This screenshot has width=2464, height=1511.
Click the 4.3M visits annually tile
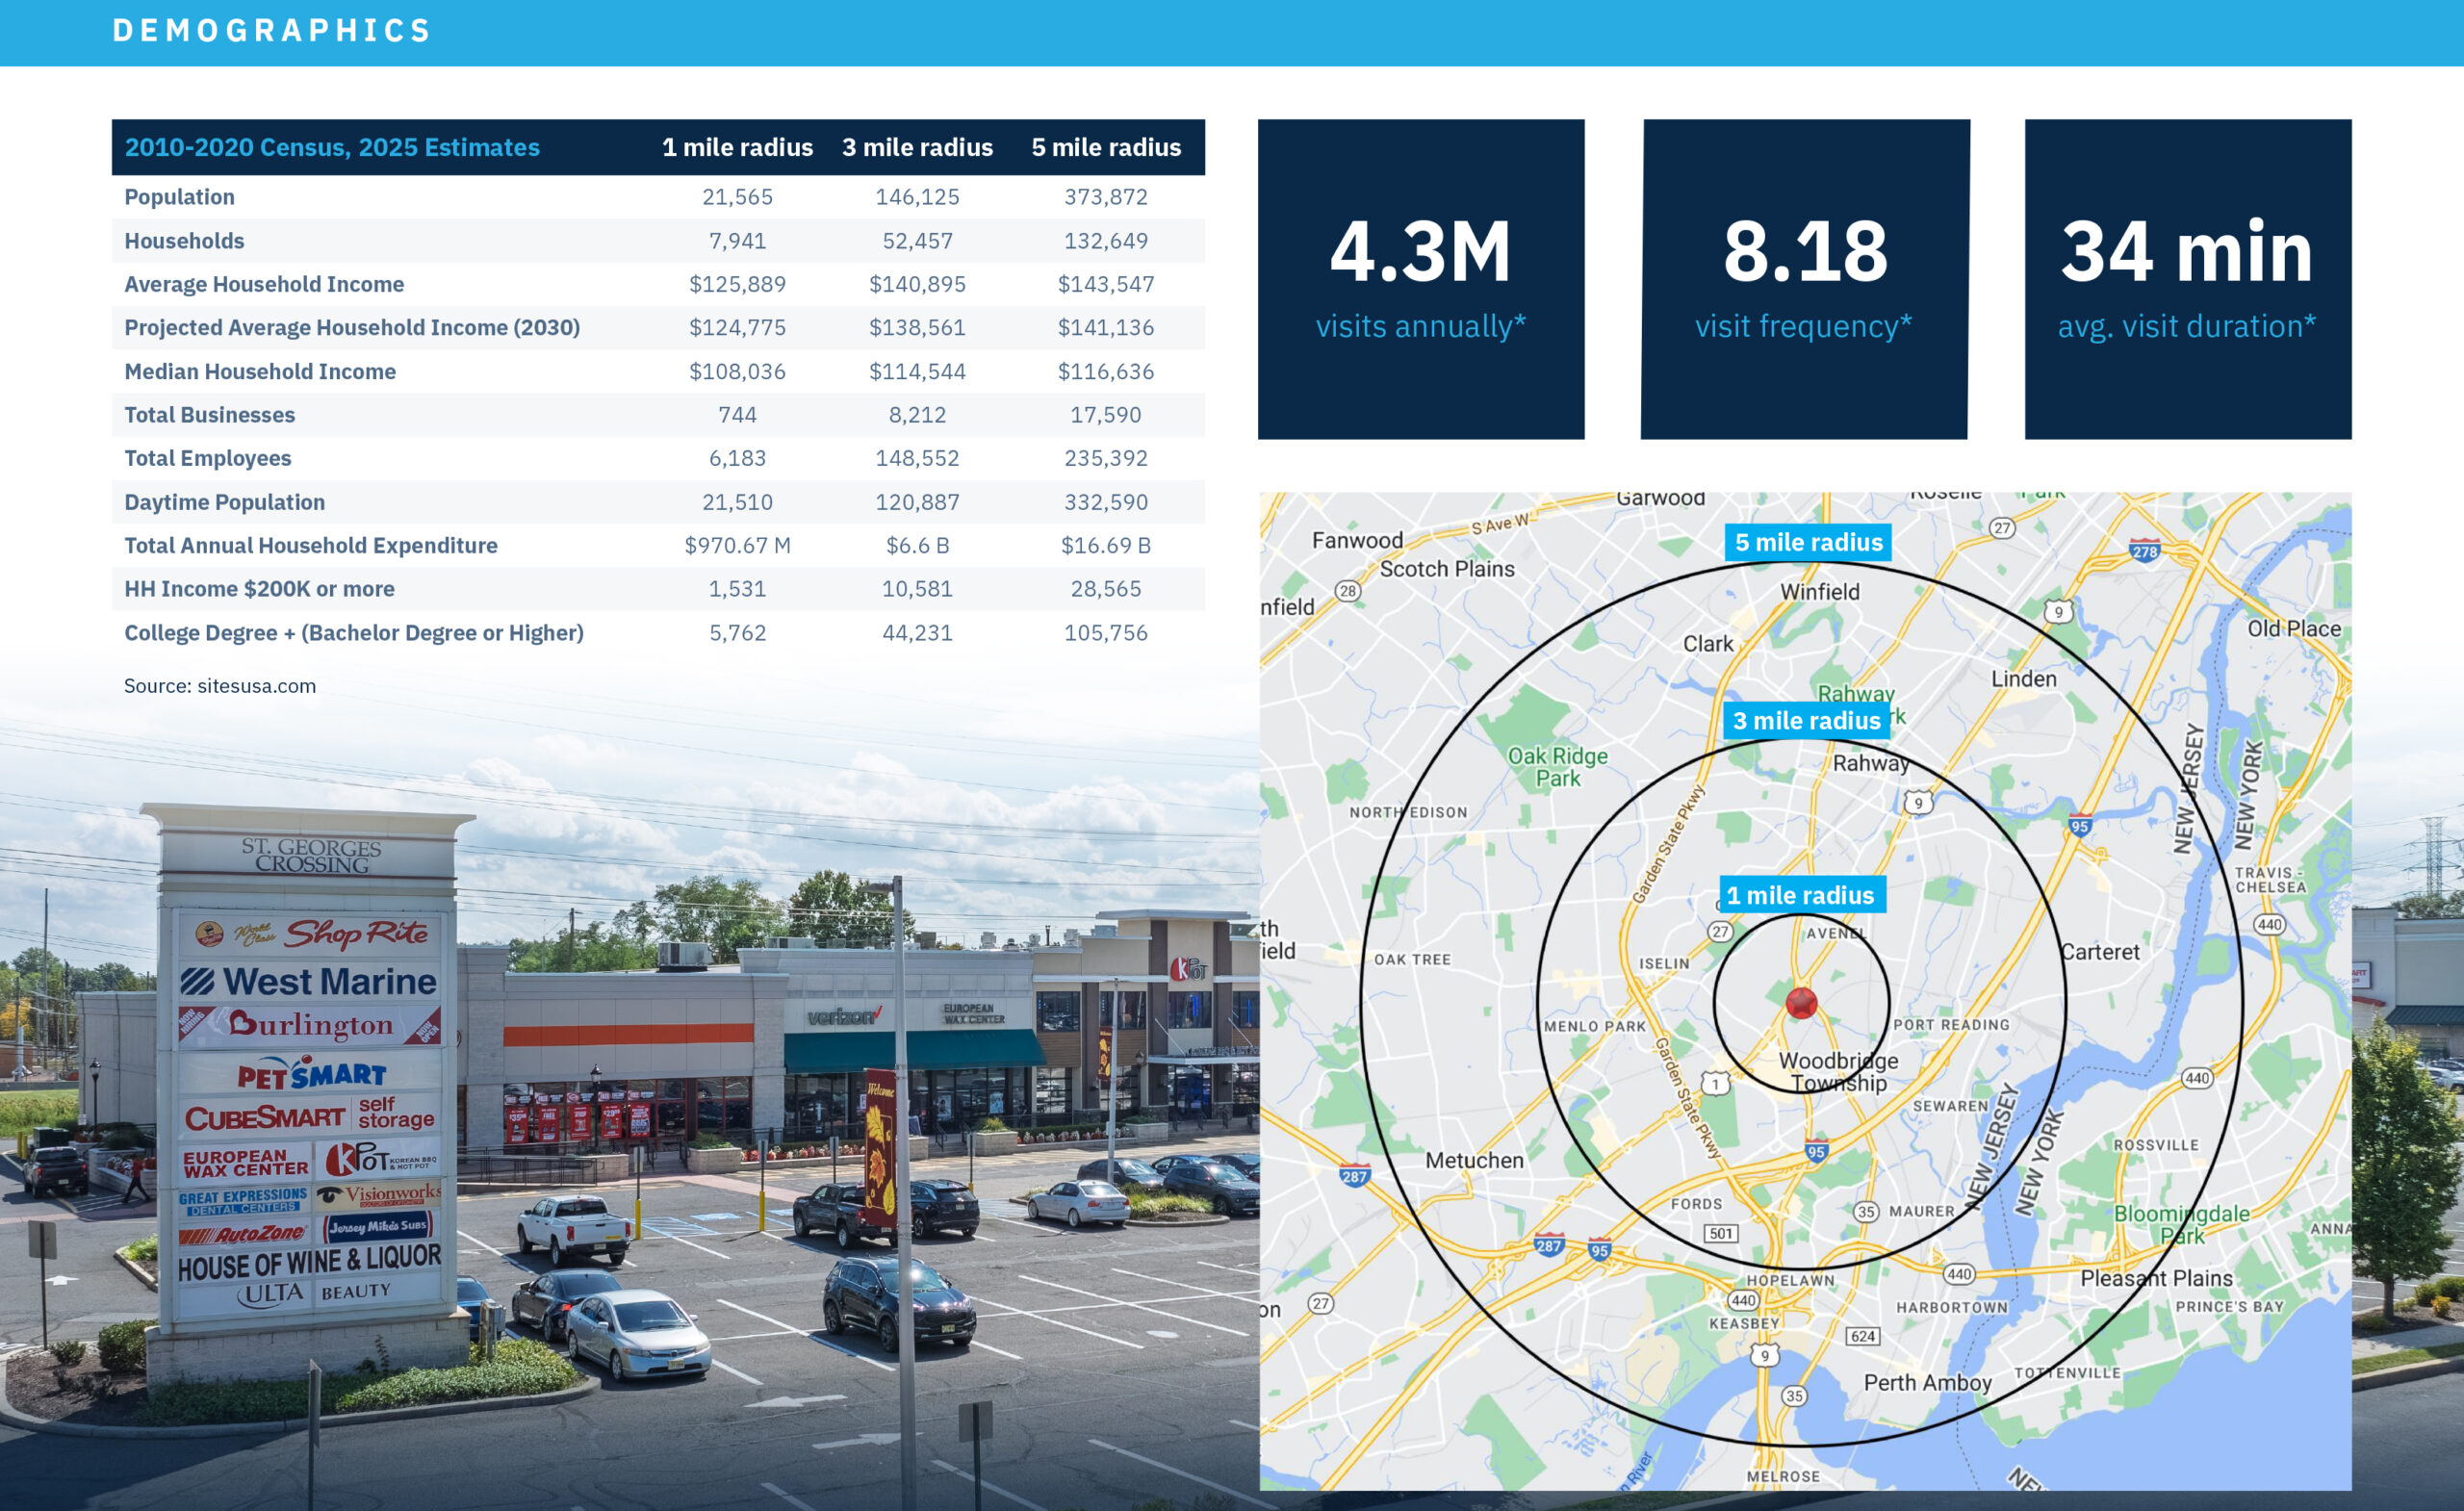[x=1420, y=279]
